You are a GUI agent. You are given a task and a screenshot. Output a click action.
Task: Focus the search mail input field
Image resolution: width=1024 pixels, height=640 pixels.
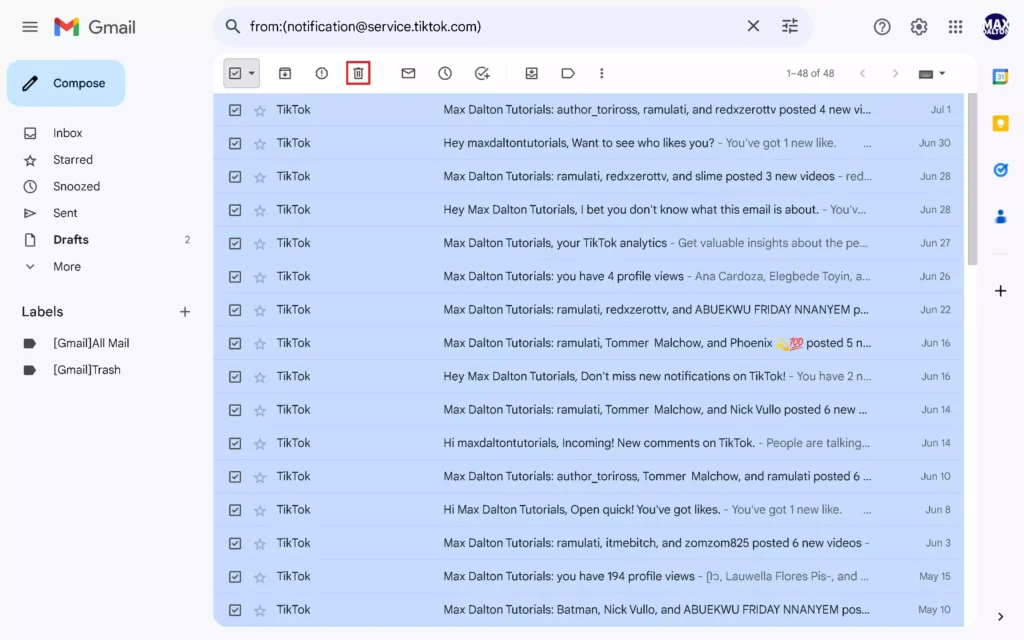point(494,27)
